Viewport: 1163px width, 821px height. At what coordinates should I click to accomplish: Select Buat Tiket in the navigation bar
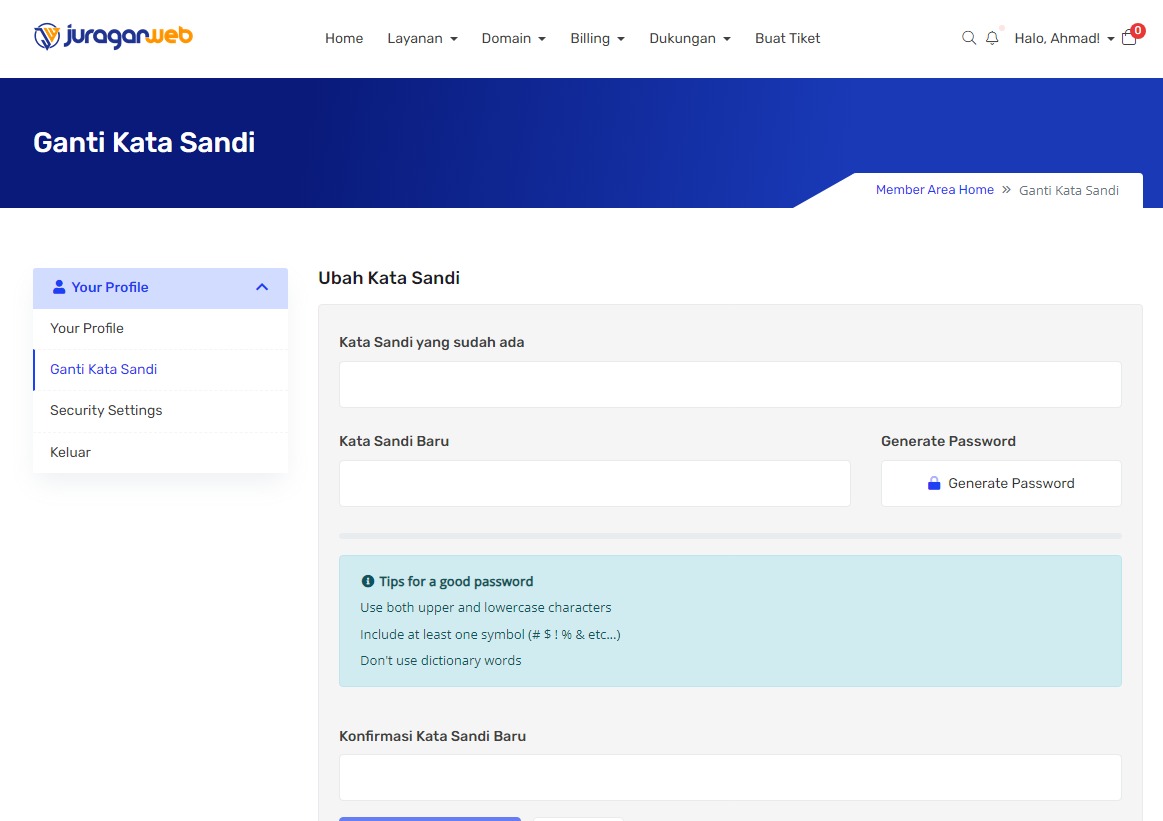coord(787,38)
